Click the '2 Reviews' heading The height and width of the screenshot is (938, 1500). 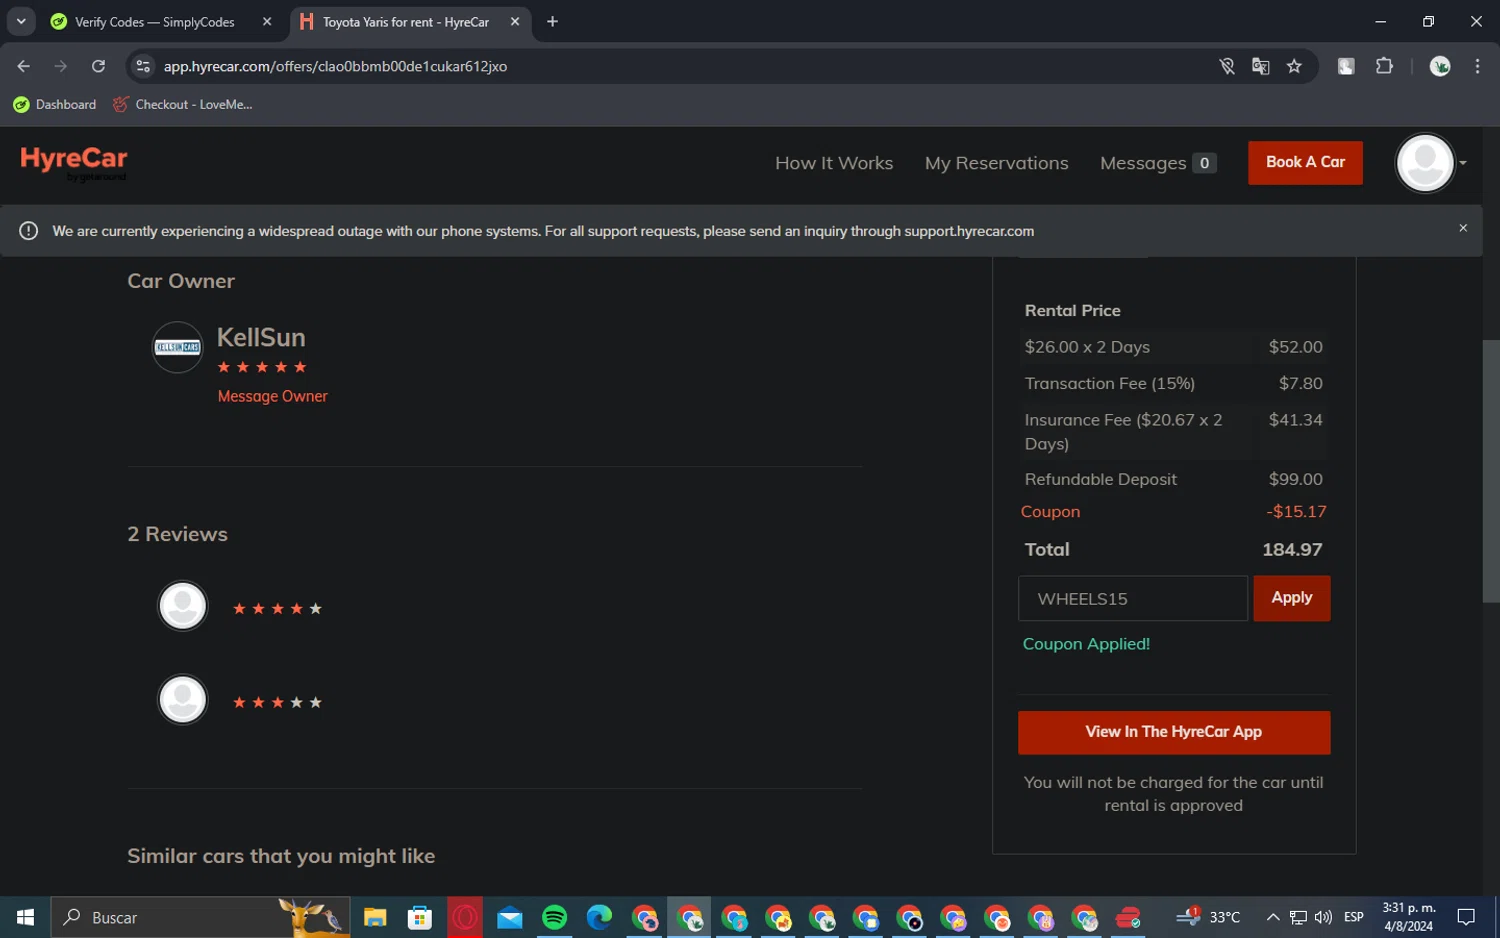click(x=177, y=534)
